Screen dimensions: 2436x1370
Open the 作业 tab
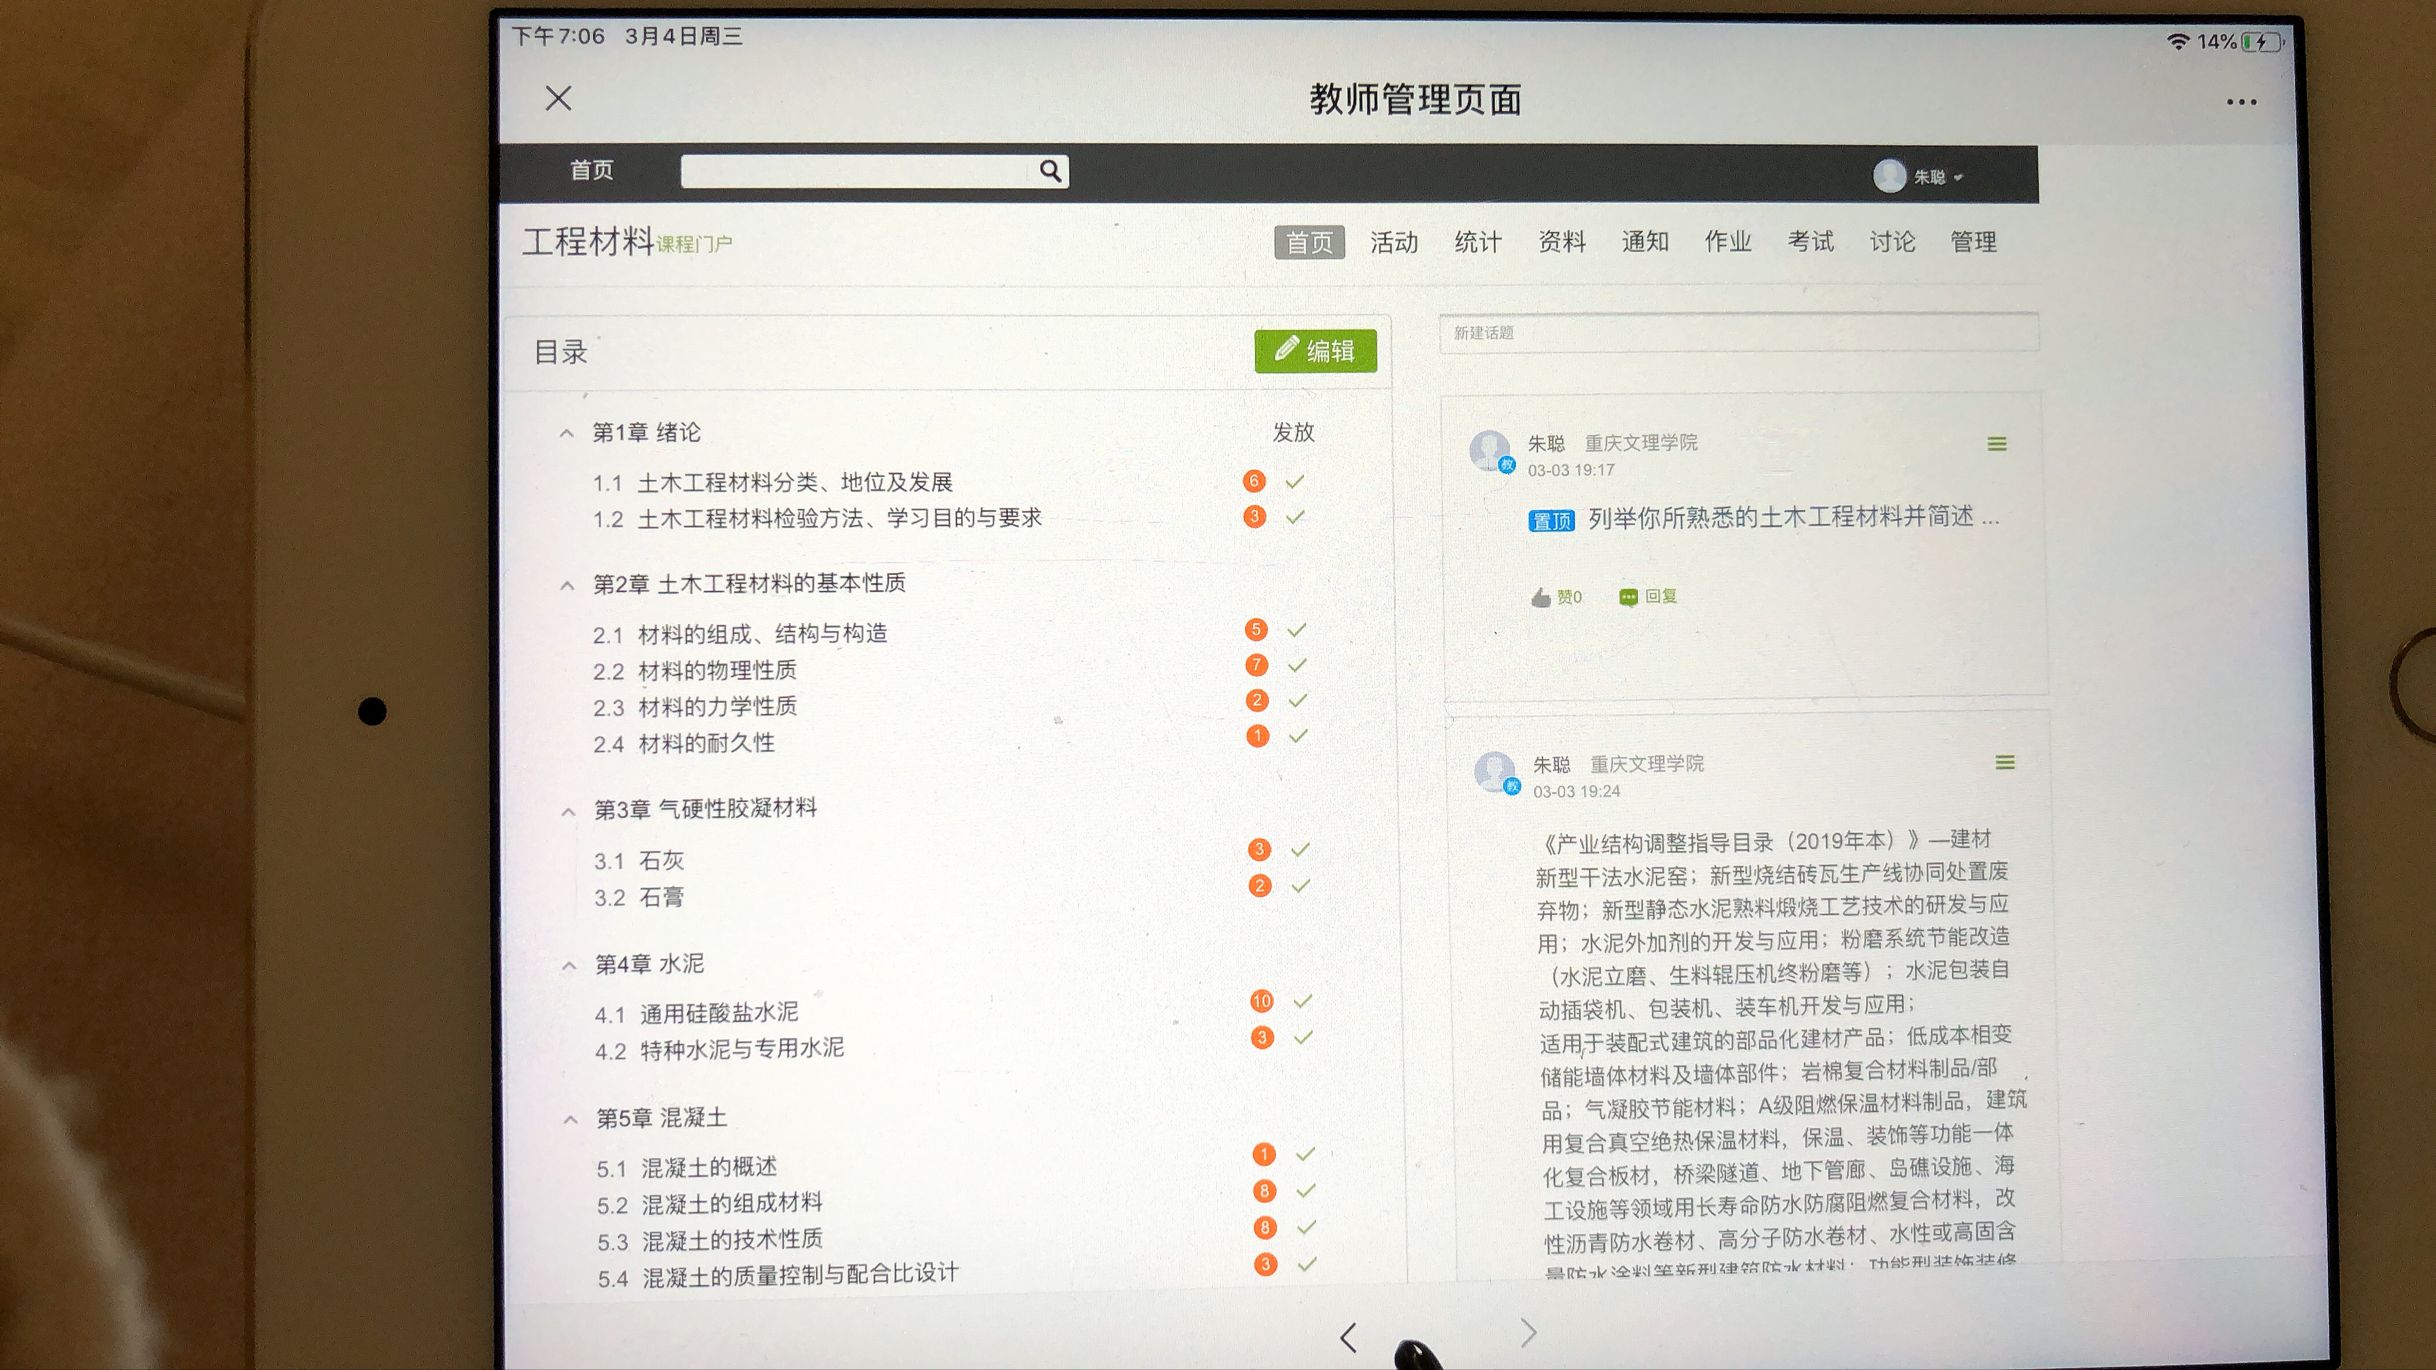click(1727, 241)
